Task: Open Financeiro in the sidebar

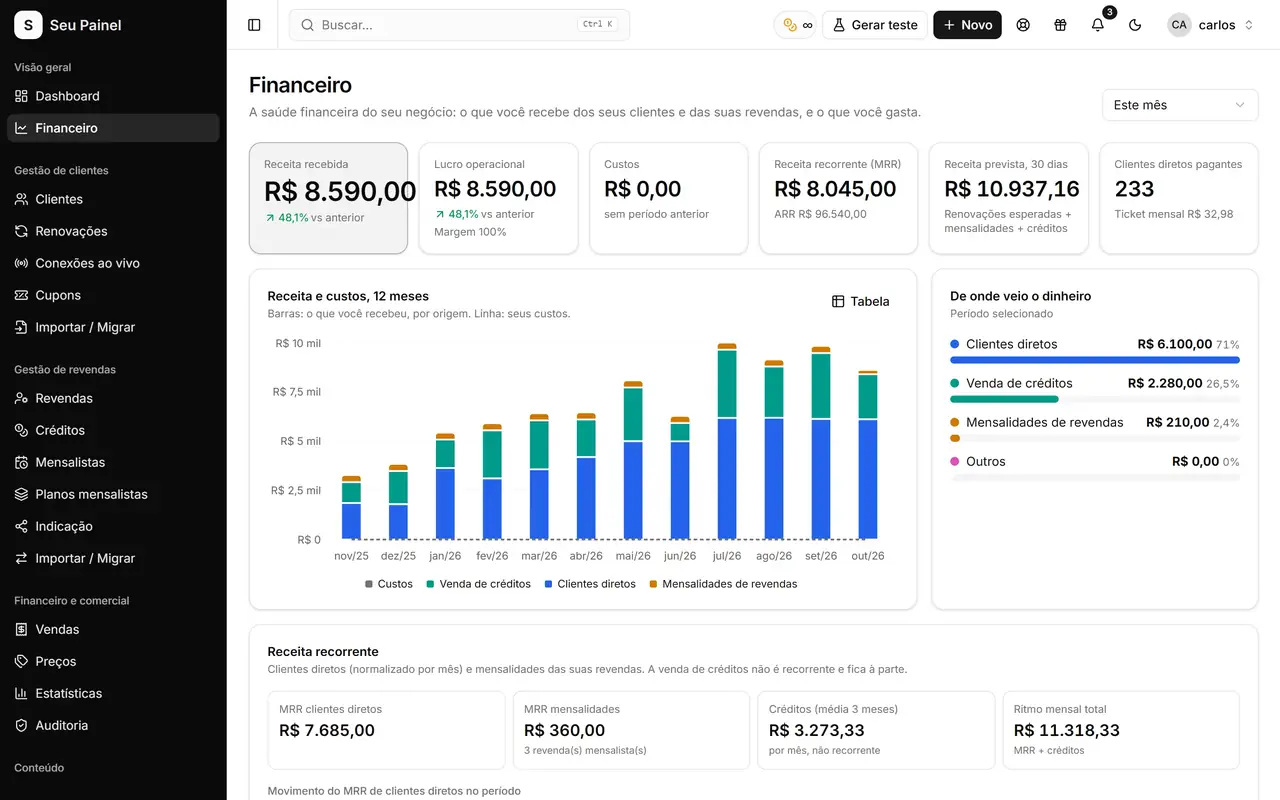Action: tap(113, 128)
